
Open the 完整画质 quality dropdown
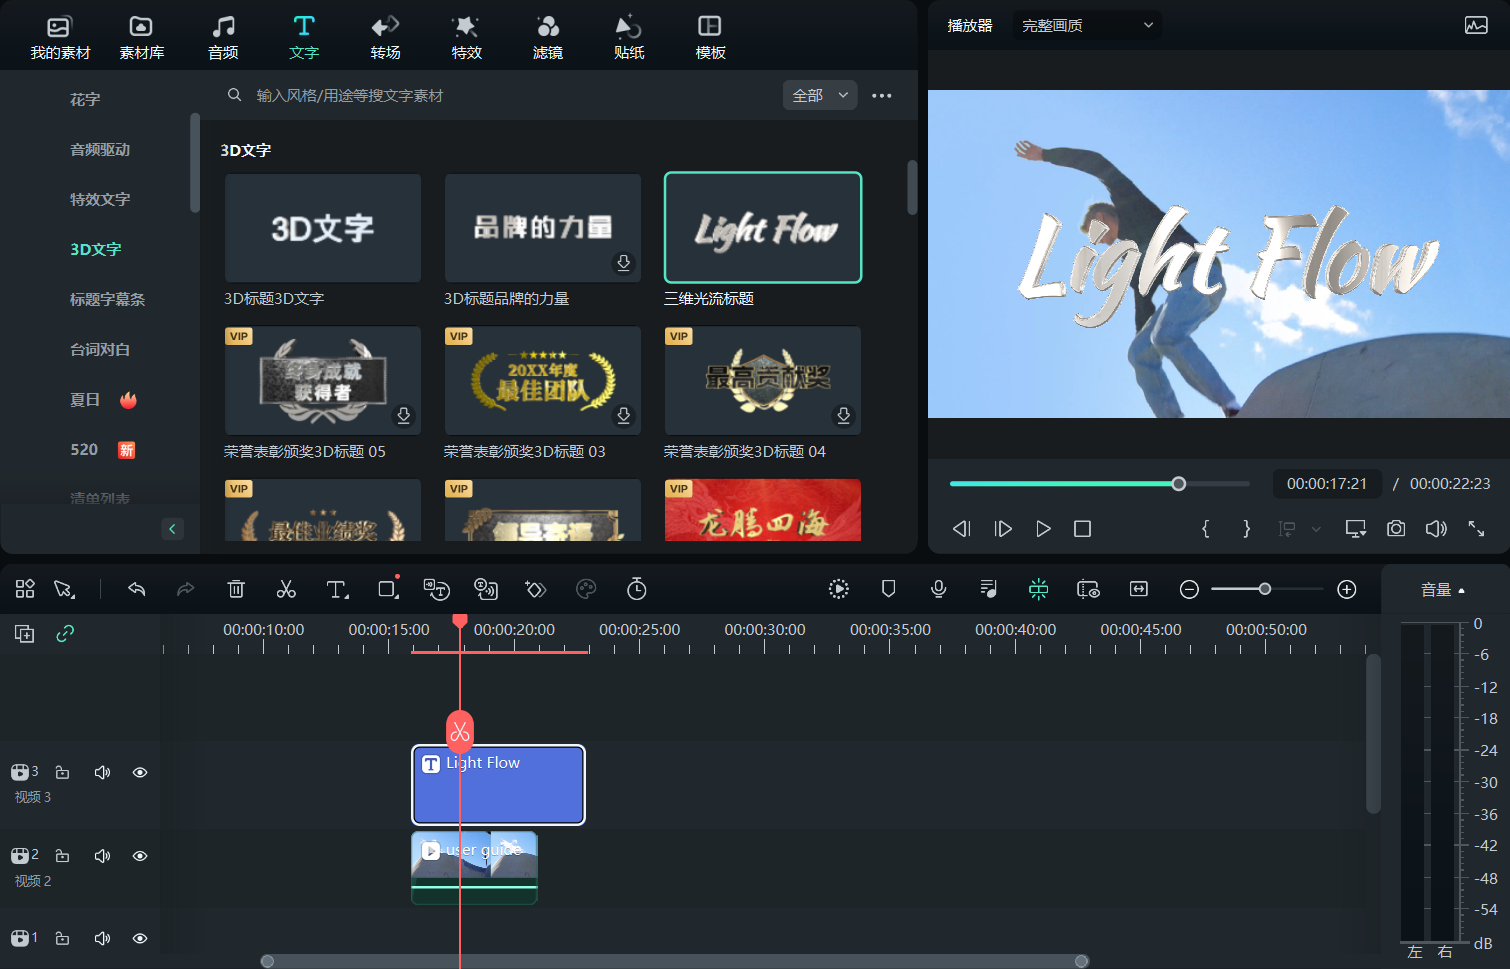tap(1087, 25)
